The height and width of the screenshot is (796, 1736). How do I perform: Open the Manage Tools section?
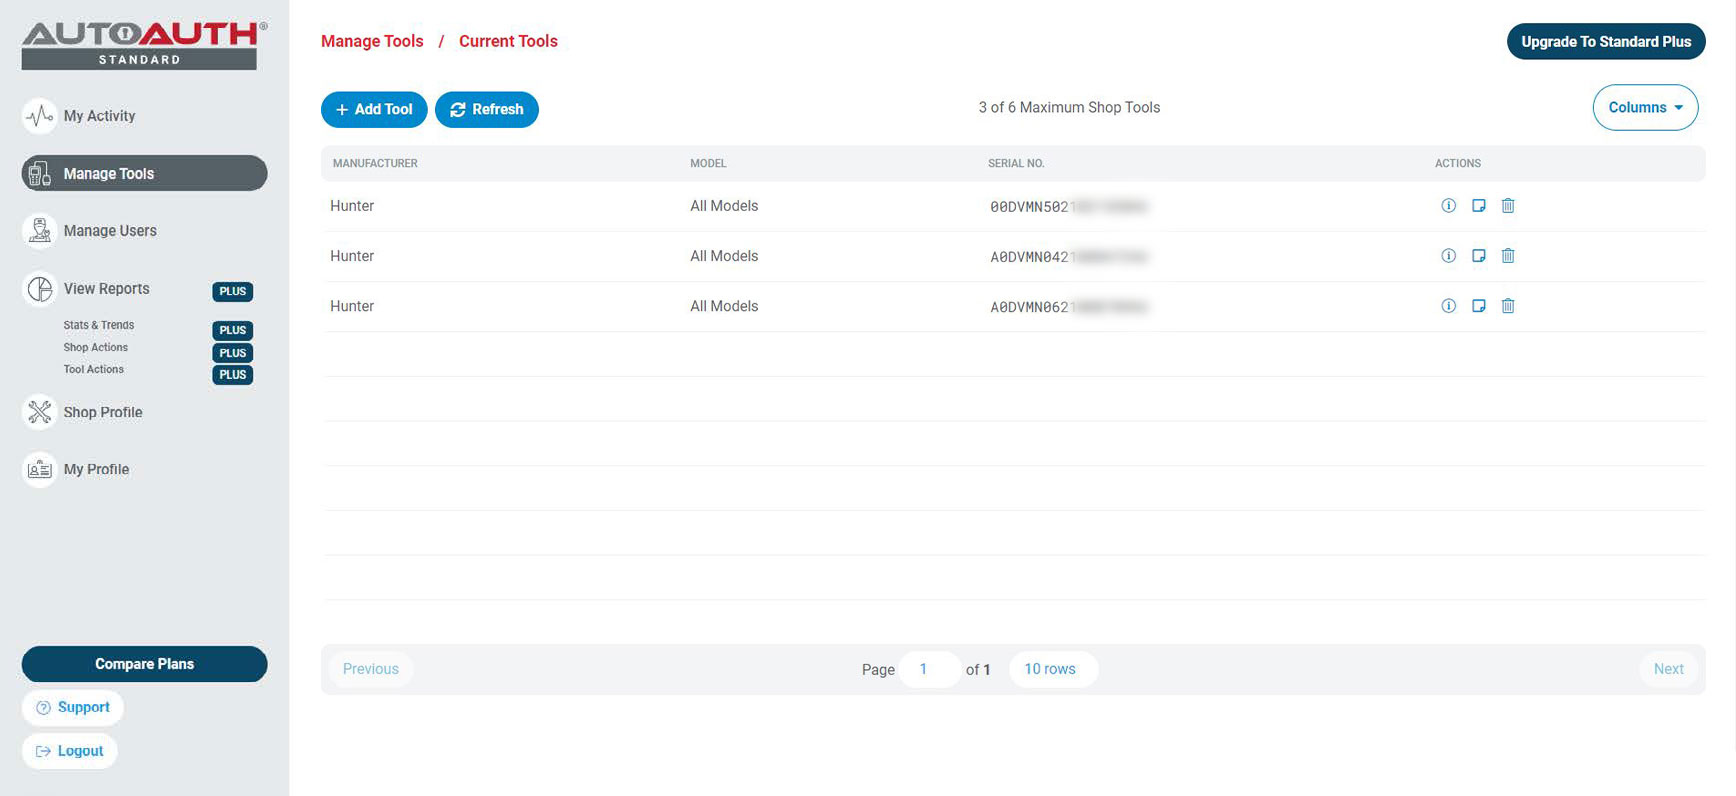point(144,173)
